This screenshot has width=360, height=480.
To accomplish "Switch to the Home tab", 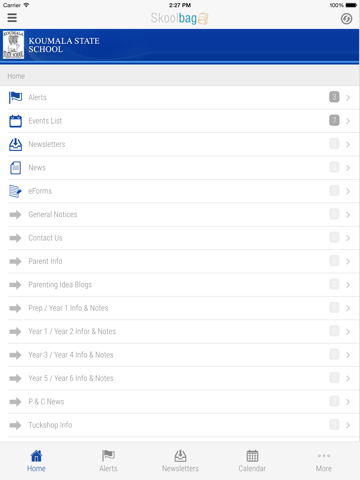I will coord(36,461).
